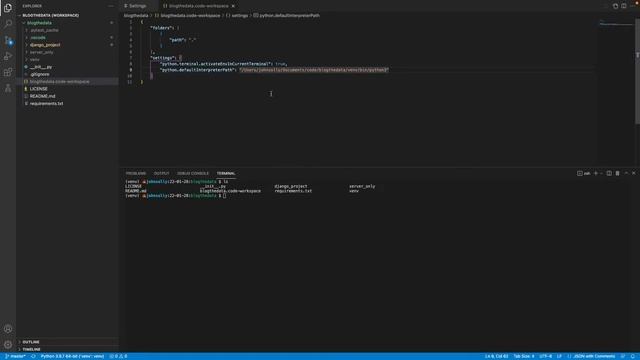Open Source Control view in activity bar
Image resolution: width=640 pixels, height=360 pixels.
[x=8, y=40]
